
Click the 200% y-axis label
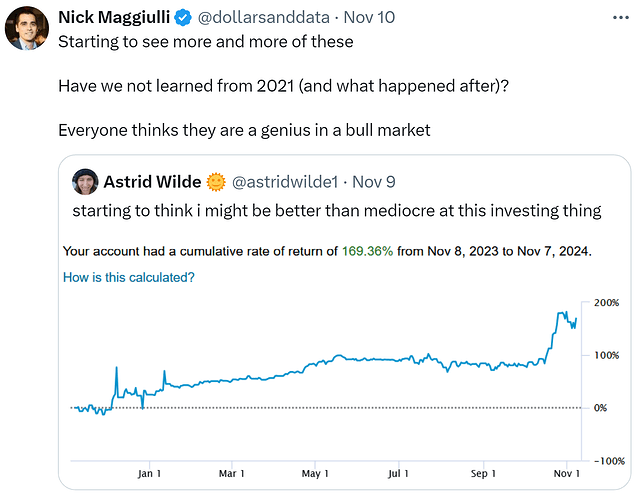[607, 303]
